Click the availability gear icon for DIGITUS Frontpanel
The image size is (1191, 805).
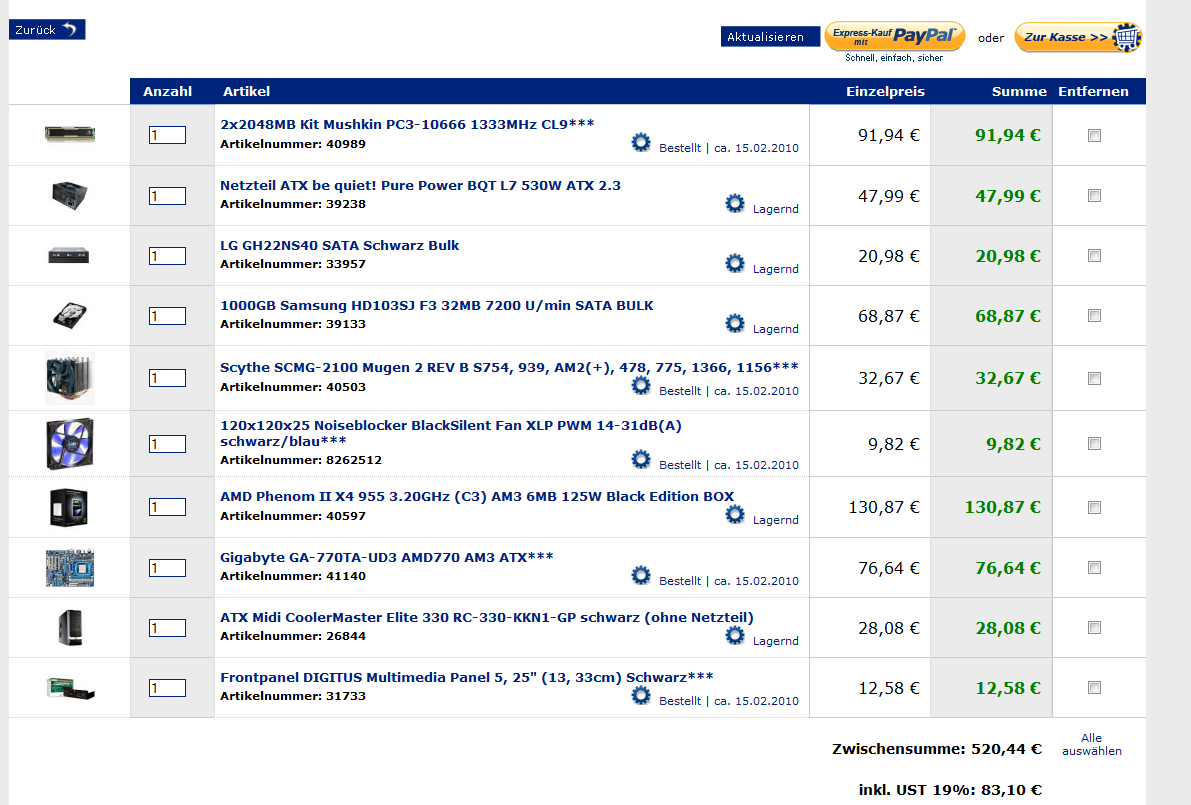[641, 695]
